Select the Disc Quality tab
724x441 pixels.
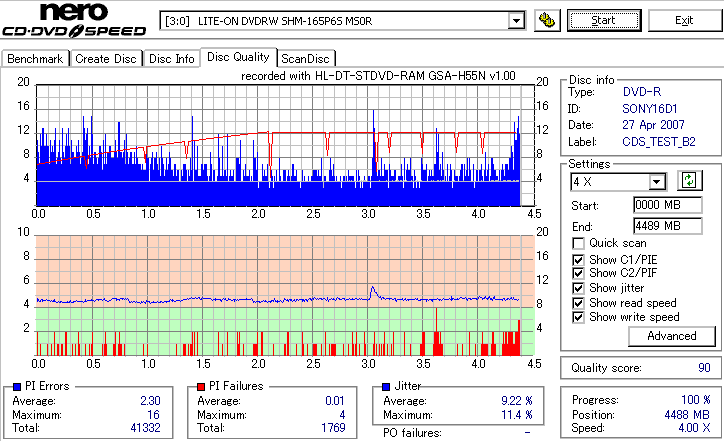tap(238, 57)
